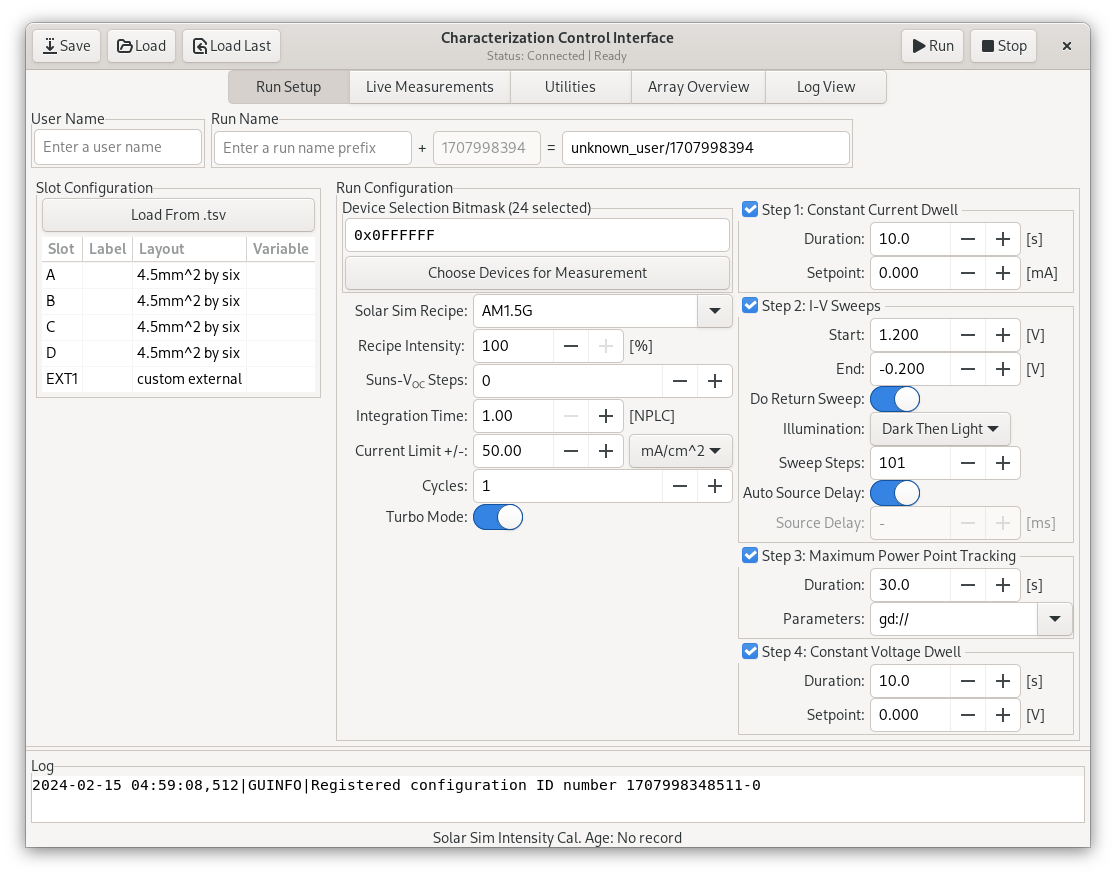Open Solar Sim Recipe dropdown arrow
Screen dimensions: 1116x876
(715, 311)
